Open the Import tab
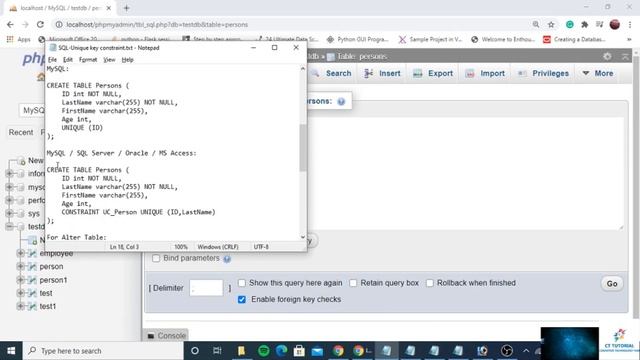Screen dimensions: 640x360 pos(485,73)
